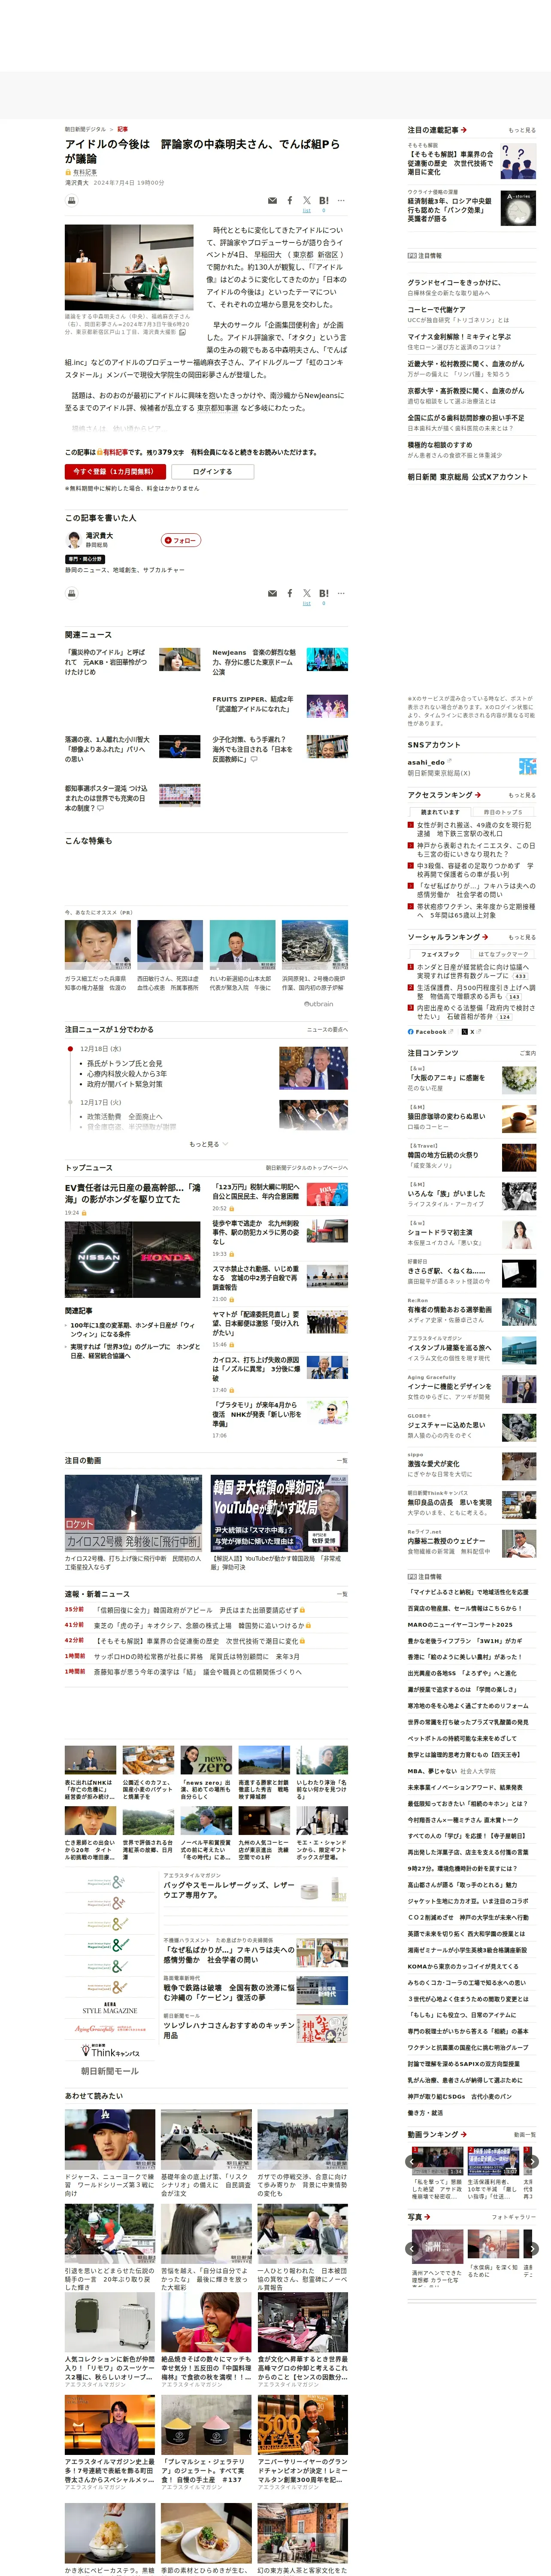The height and width of the screenshot is (2576, 551).
Task: Open もっと見る beside 注目の連載記事
Action: (522, 130)
